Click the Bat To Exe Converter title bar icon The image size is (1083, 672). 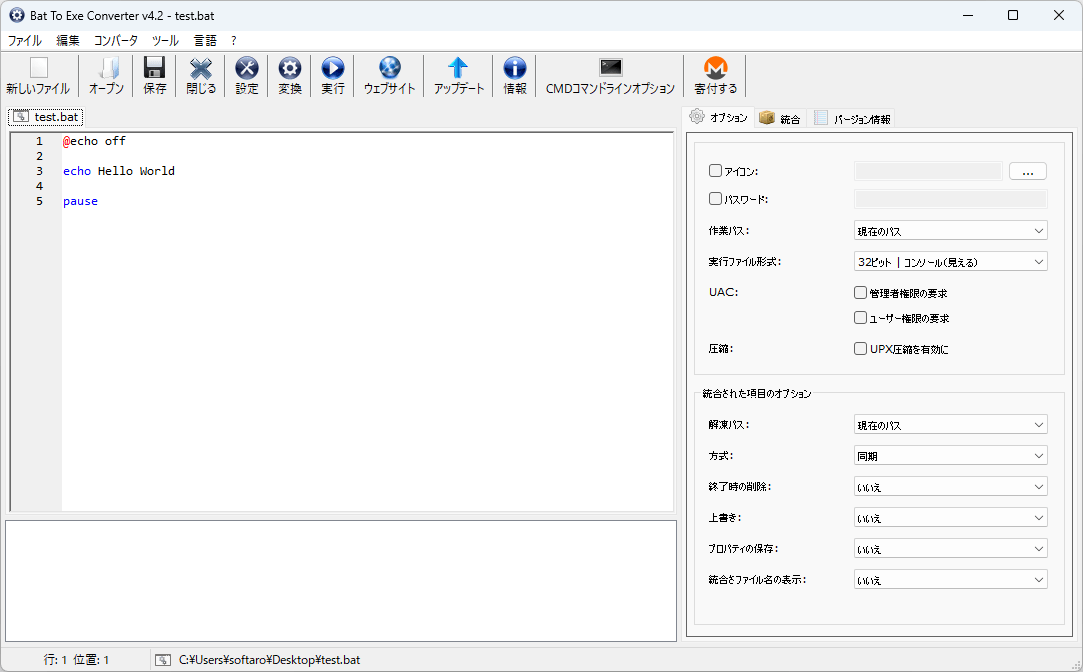click(x=17, y=15)
